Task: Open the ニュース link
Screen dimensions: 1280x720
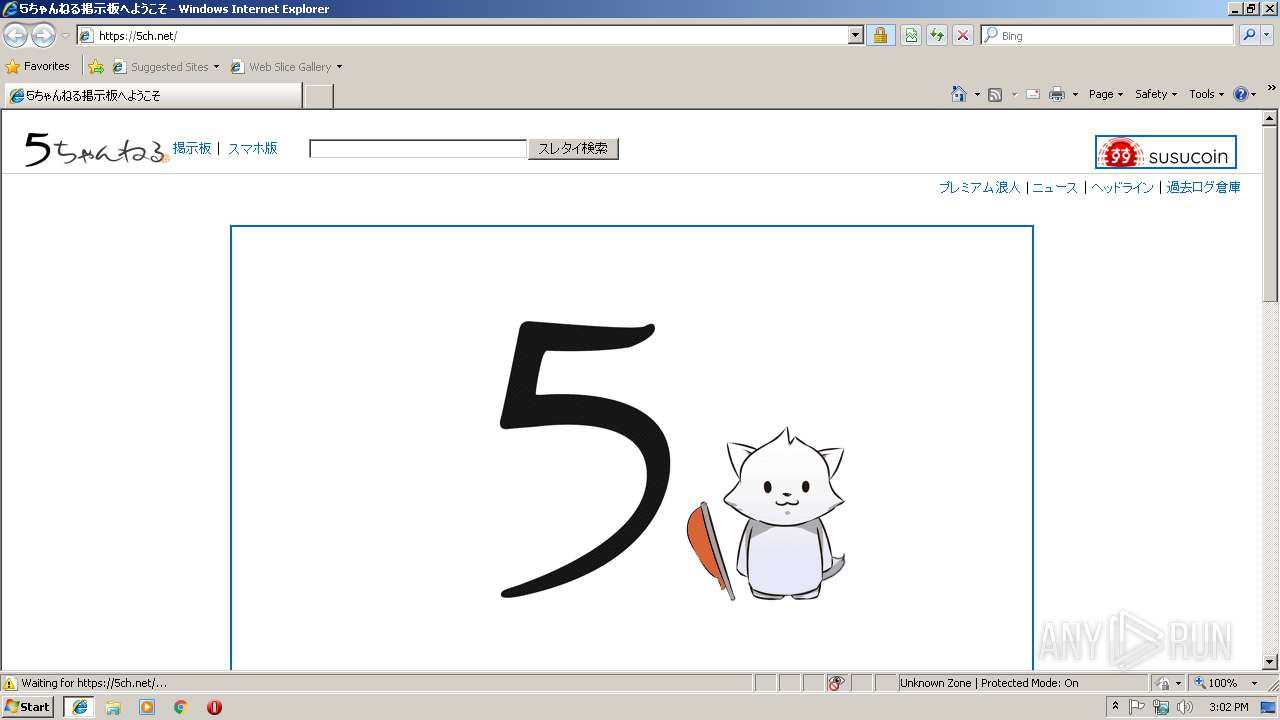Action: pos(1055,187)
